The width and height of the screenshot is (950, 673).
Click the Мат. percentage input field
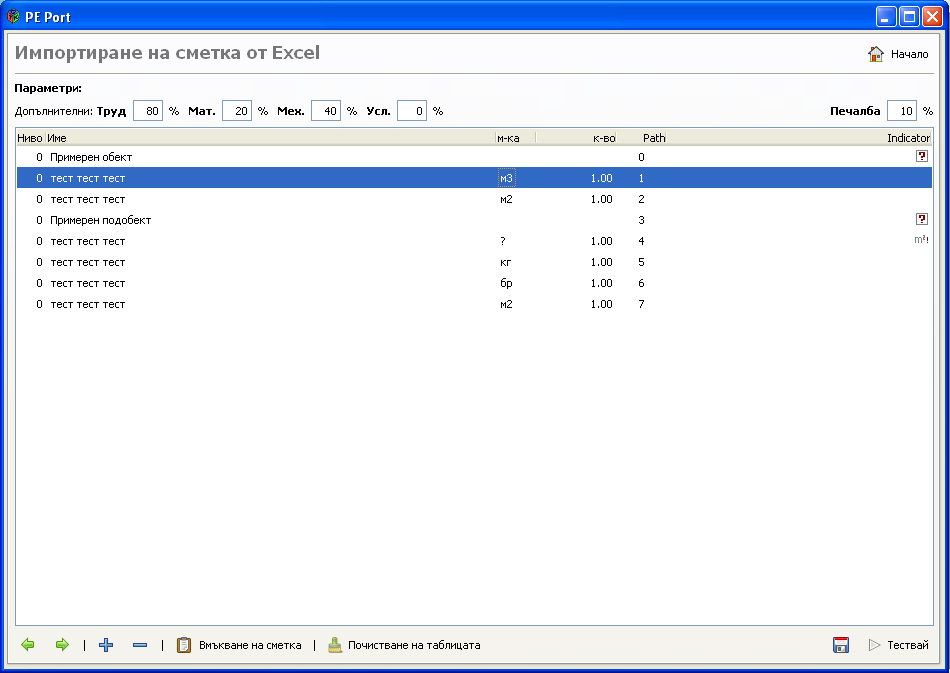(237, 111)
